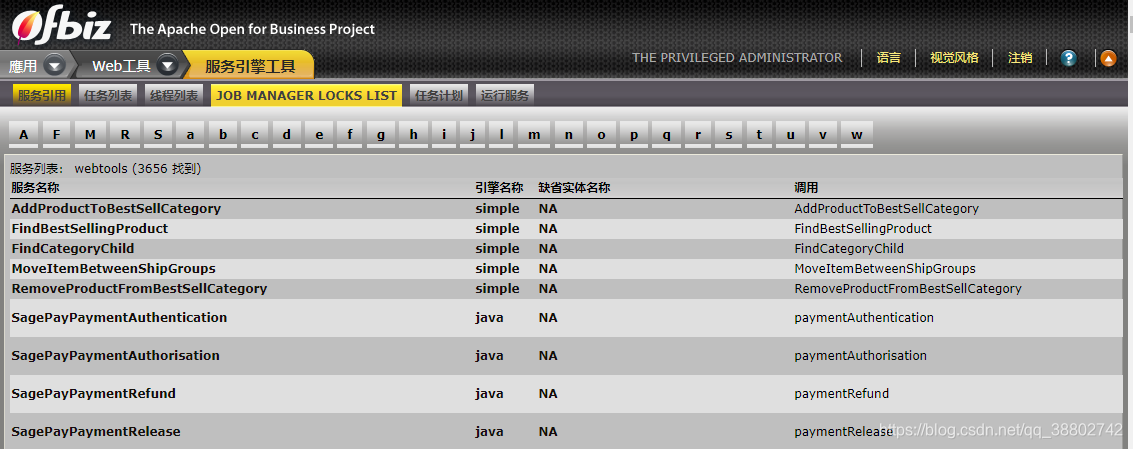Filter services by lowercase letter w
The width and height of the screenshot is (1133, 449).
857,134
